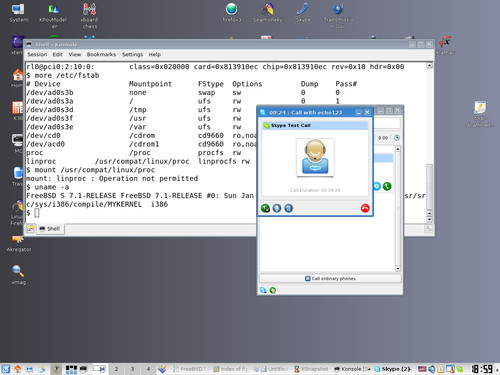Click the Skype contact list scroll-down arrow
500x375 pixels.
397,268
